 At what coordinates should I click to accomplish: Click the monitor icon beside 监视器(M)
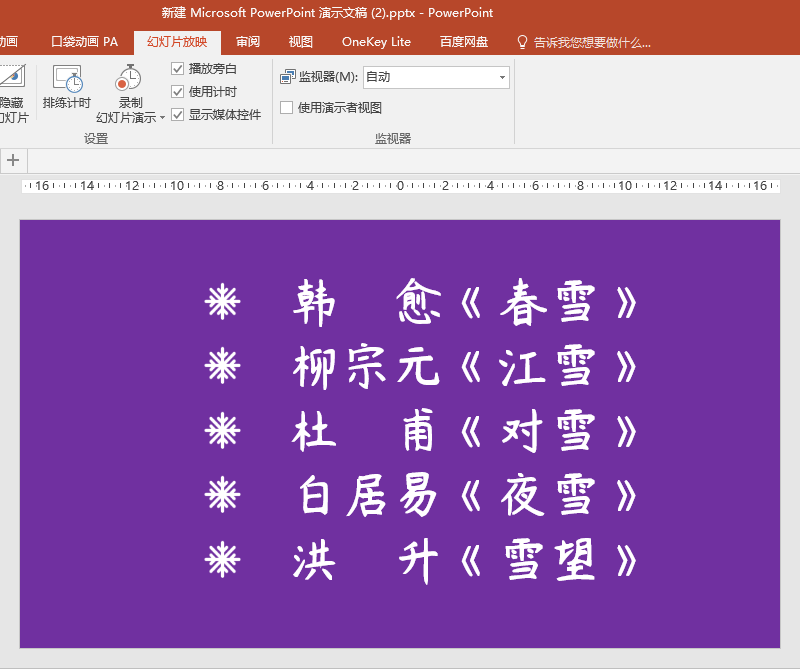(x=287, y=77)
